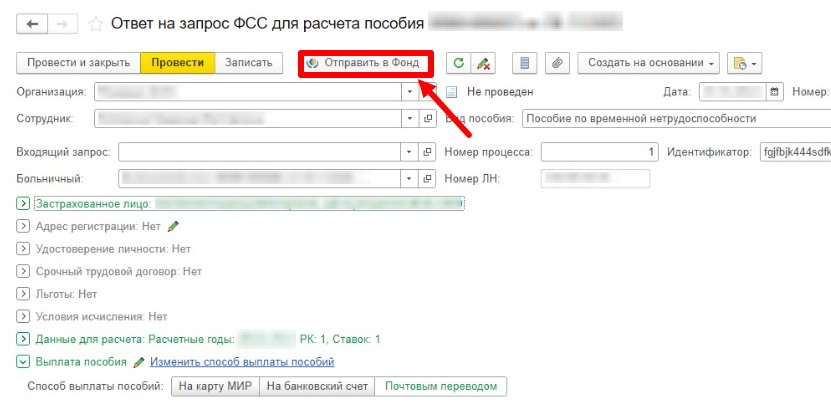The width and height of the screenshot is (831, 404).
Task: Click Не проведен status text
Action: pyautogui.click(x=500, y=92)
